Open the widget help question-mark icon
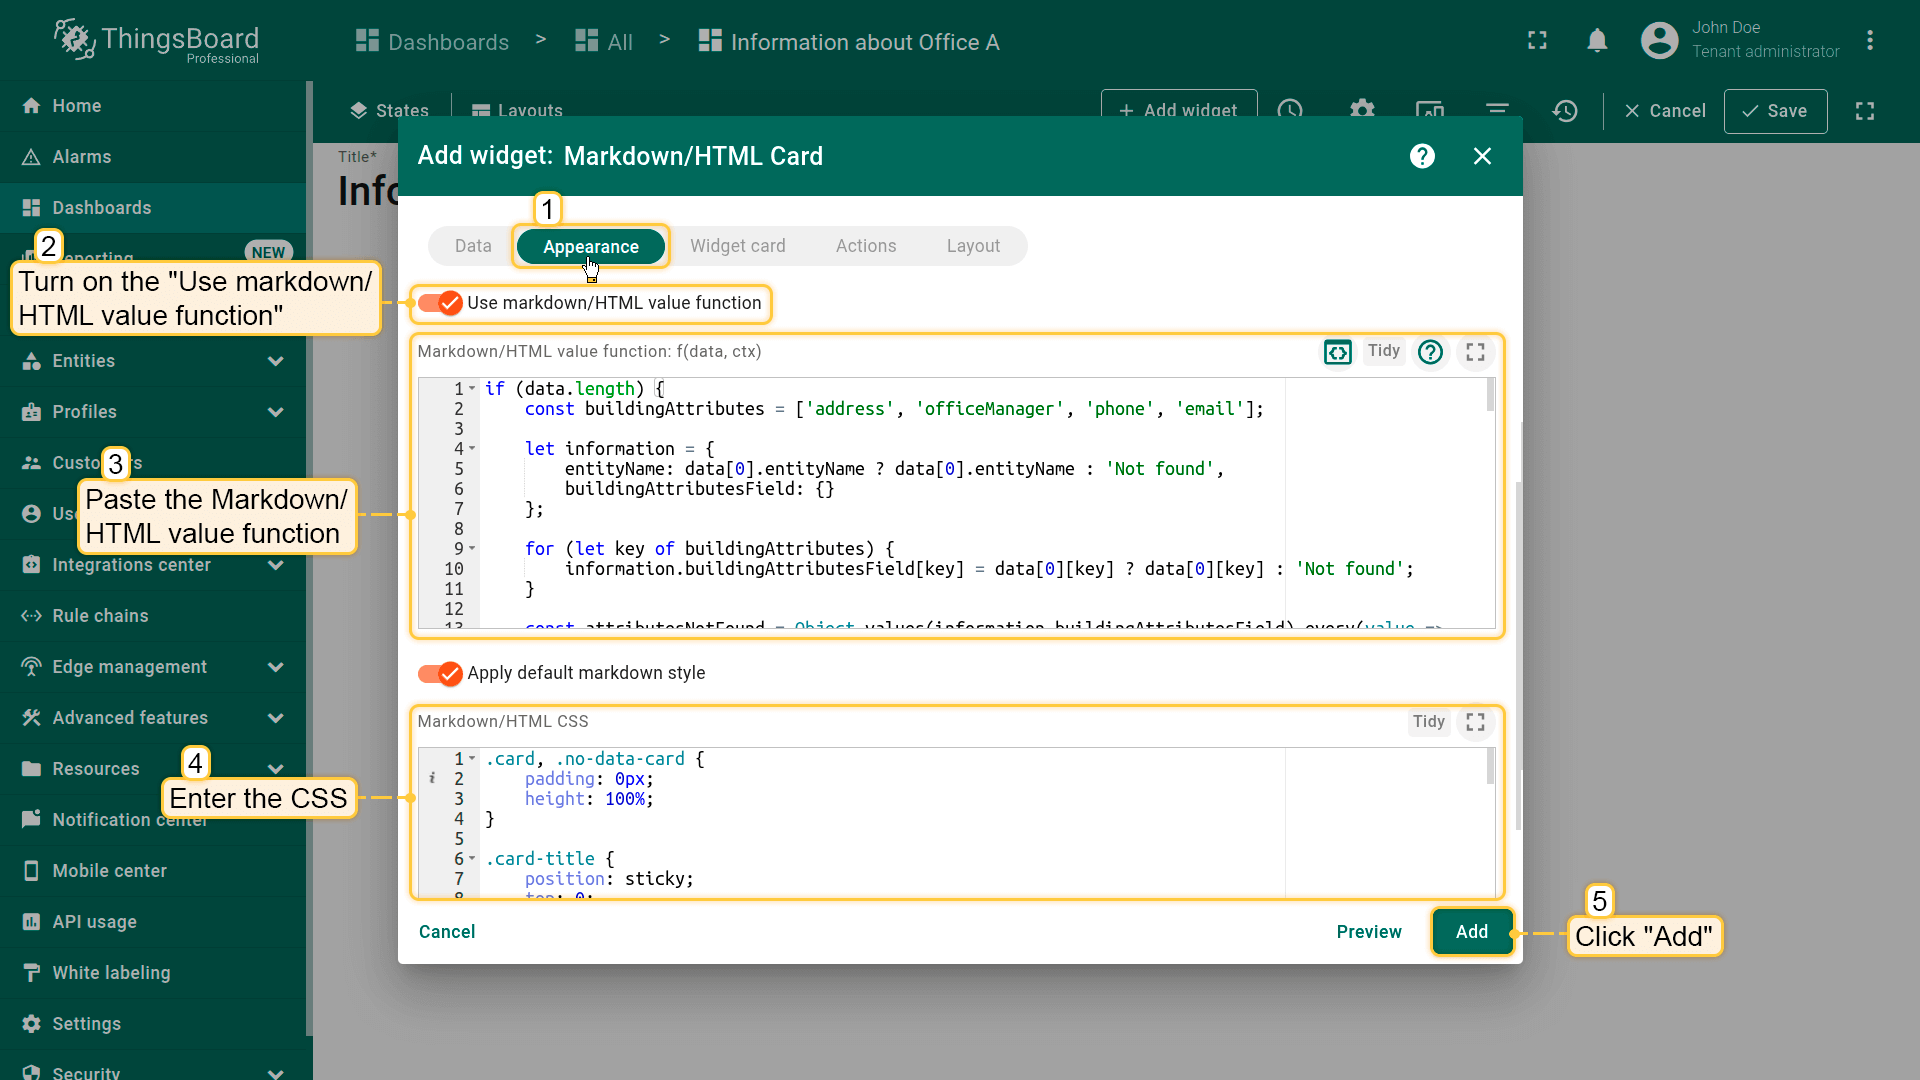 [x=1422, y=156]
